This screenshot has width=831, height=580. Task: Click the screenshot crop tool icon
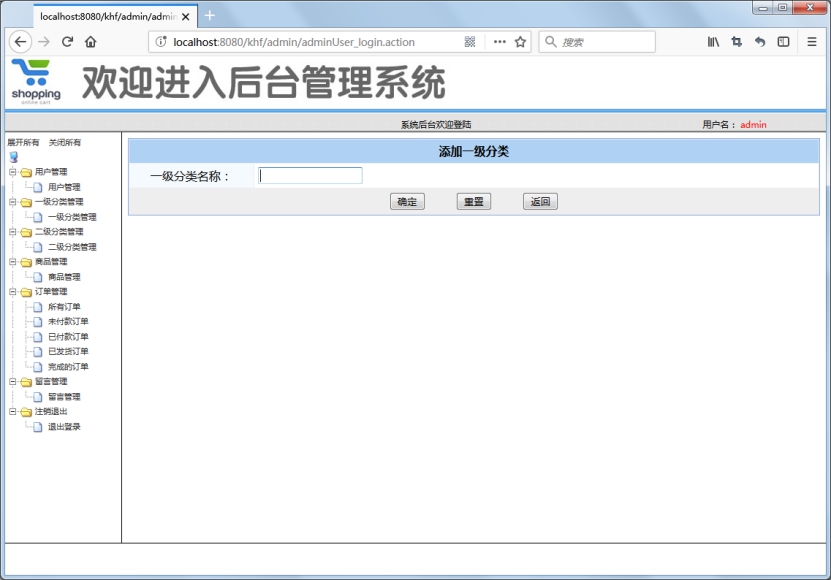[737, 42]
